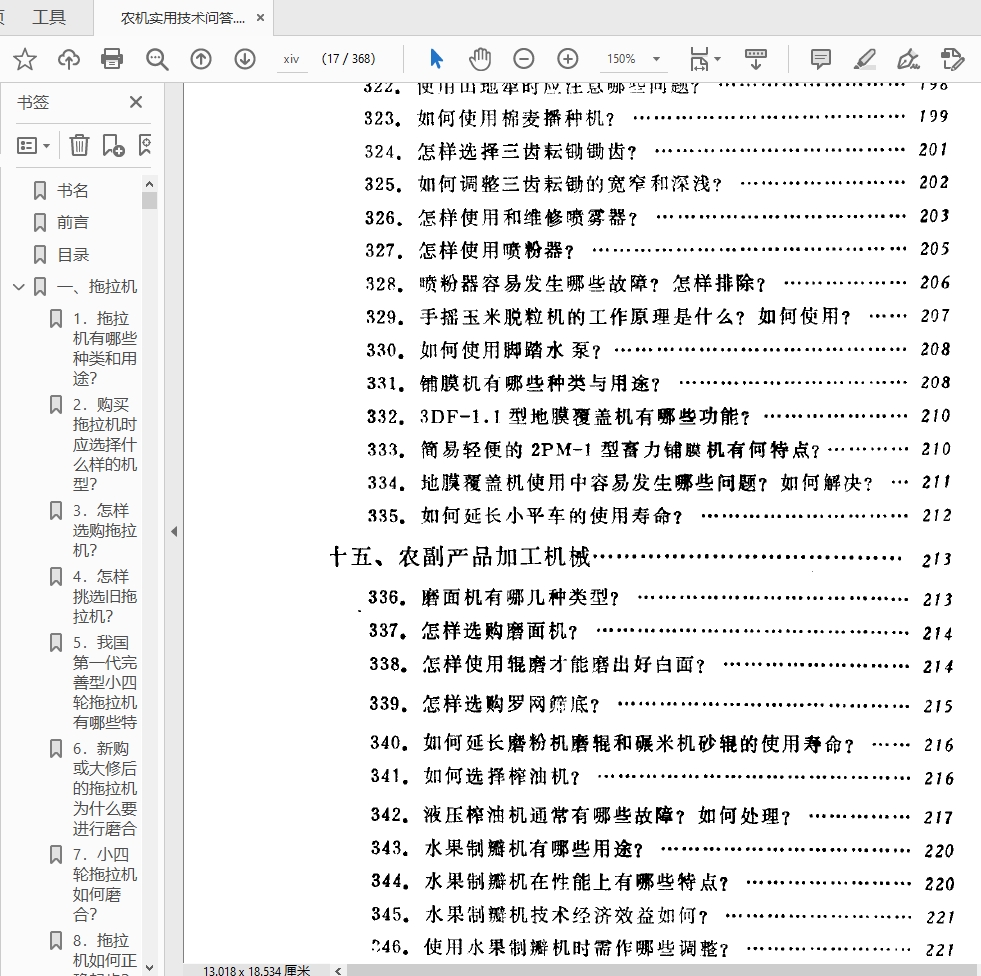
Task: Switch to the 工具 tab
Action: [x=49, y=17]
